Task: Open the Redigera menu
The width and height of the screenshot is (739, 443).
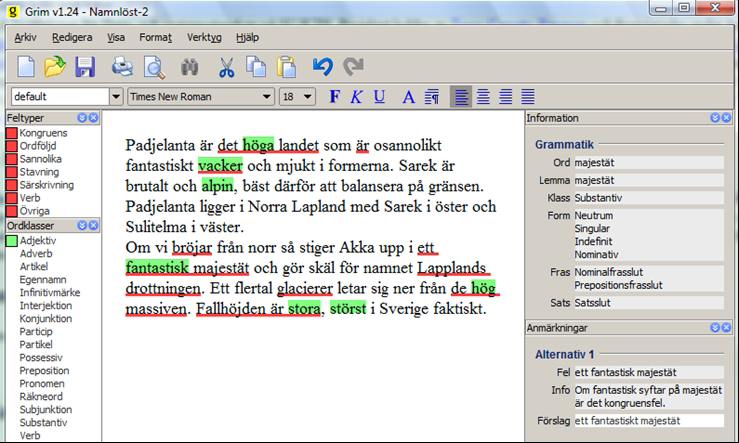Action: (x=72, y=37)
